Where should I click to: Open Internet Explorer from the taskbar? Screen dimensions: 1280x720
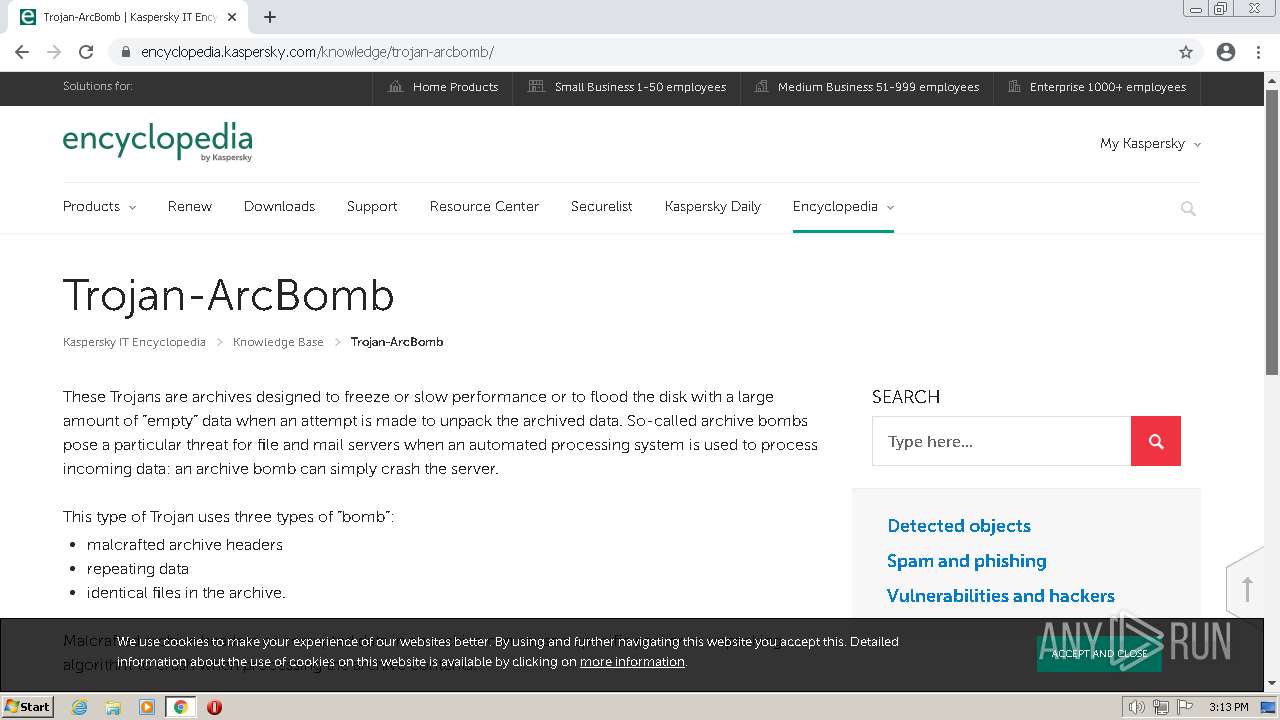pos(80,707)
